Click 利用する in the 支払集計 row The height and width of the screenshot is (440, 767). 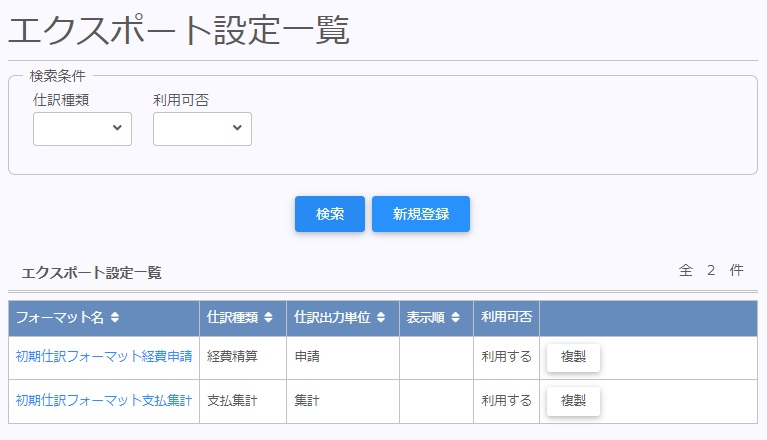[506, 401]
